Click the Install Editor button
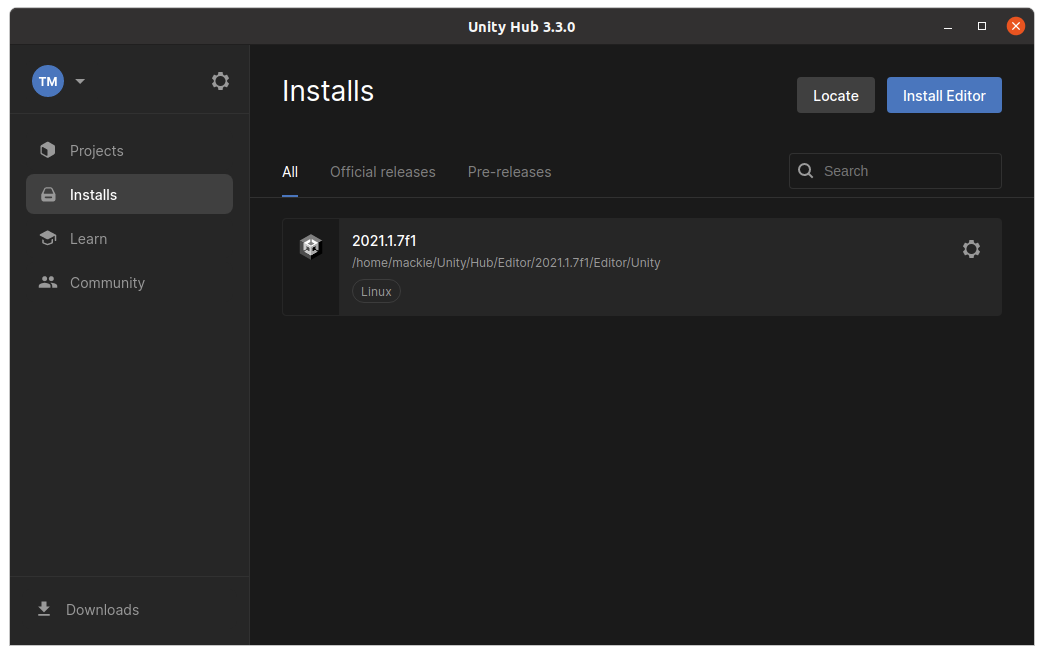1044x655 pixels. (944, 95)
